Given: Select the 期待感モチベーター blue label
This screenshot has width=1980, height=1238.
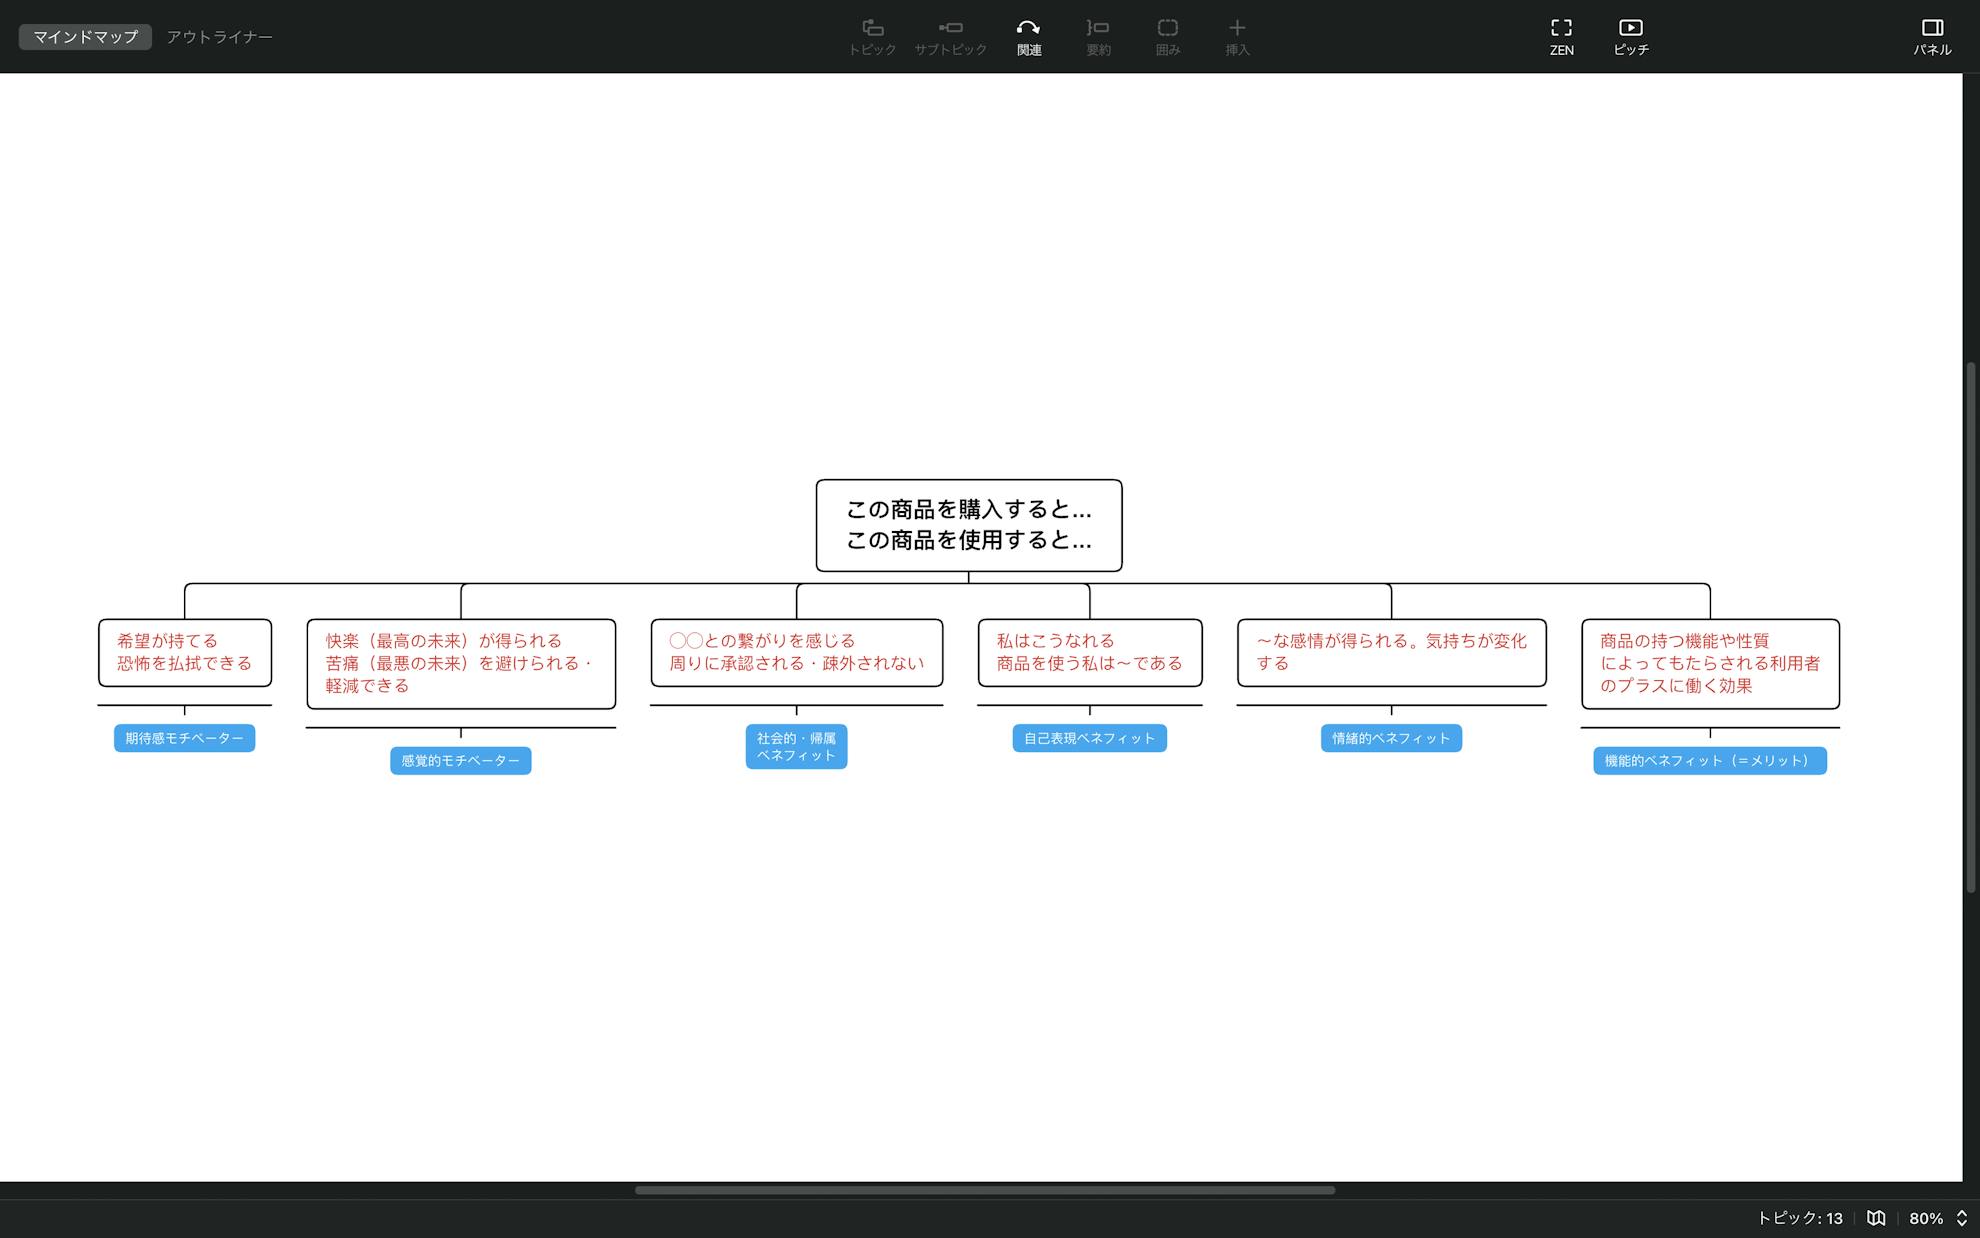Looking at the screenshot, I should click(184, 738).
